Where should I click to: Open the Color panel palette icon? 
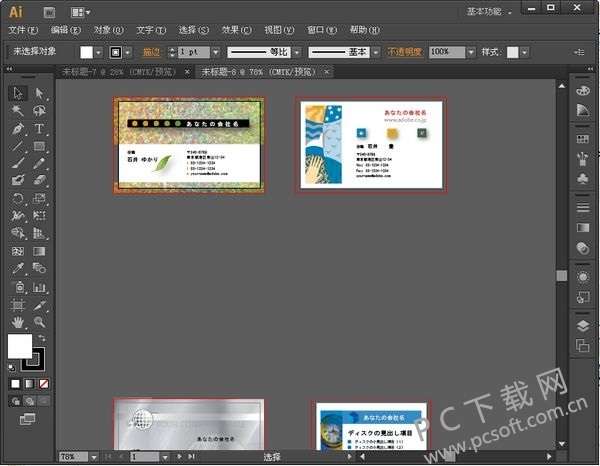click(x=583, y=91)
